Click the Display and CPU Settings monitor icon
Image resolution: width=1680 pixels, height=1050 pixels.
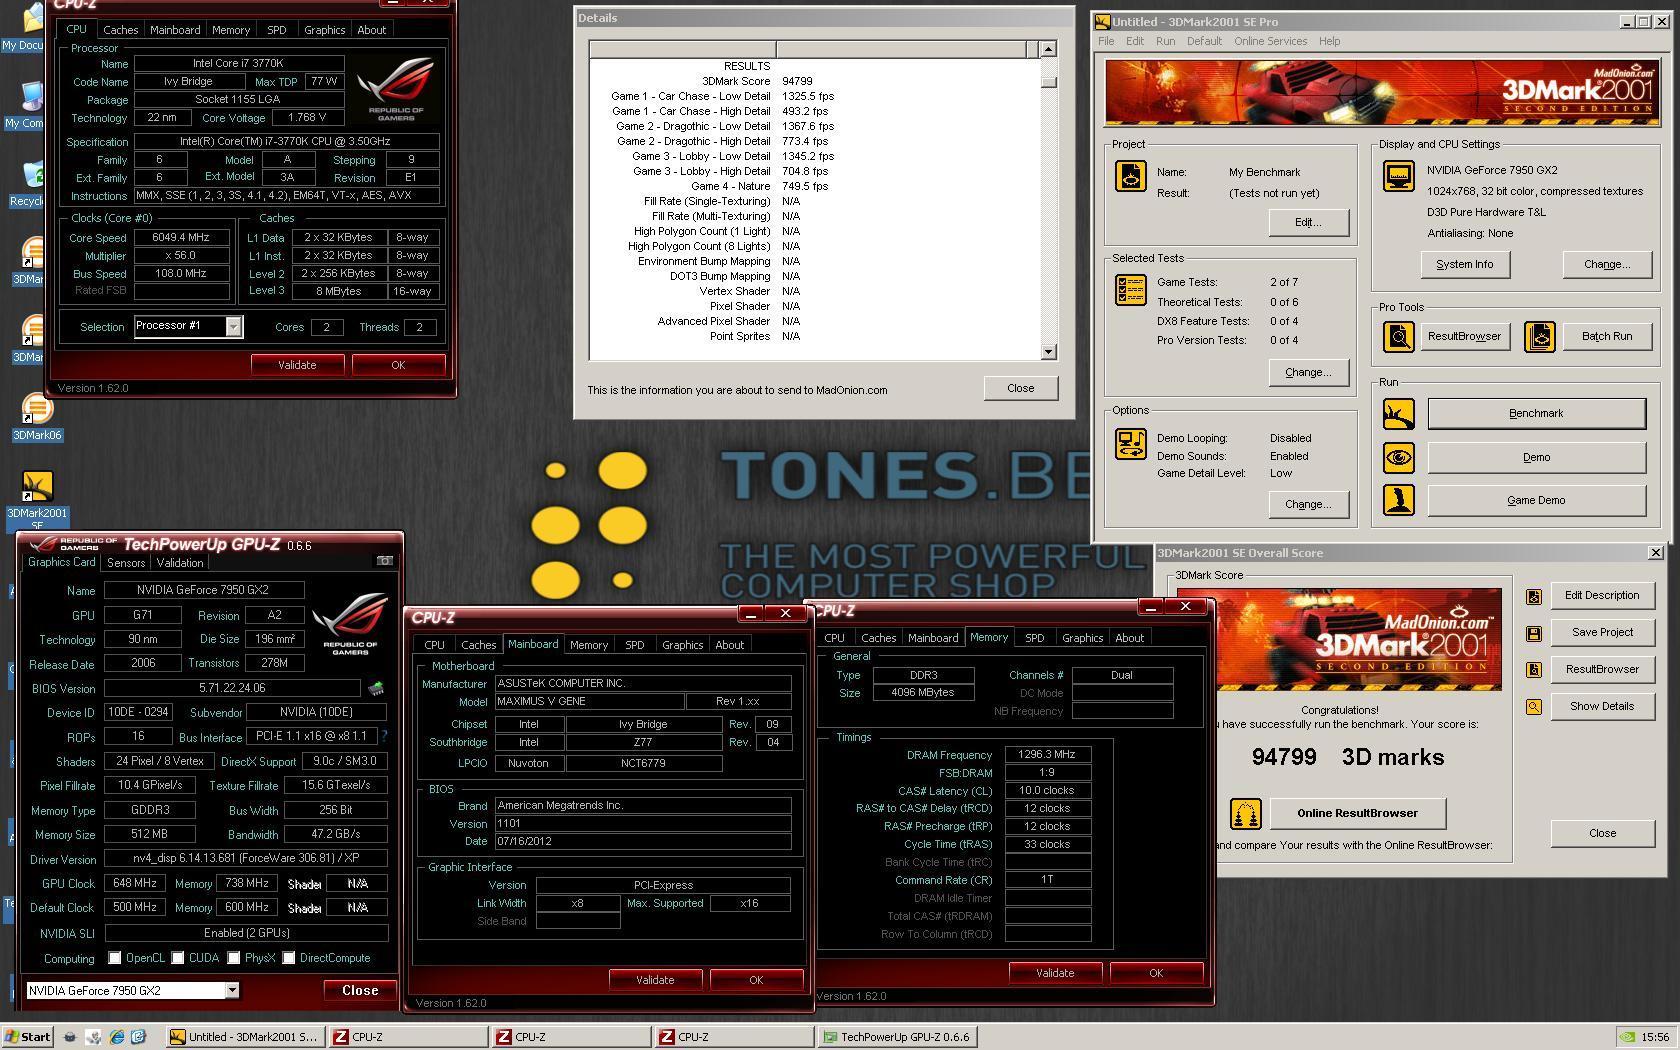coord(1398,176)
